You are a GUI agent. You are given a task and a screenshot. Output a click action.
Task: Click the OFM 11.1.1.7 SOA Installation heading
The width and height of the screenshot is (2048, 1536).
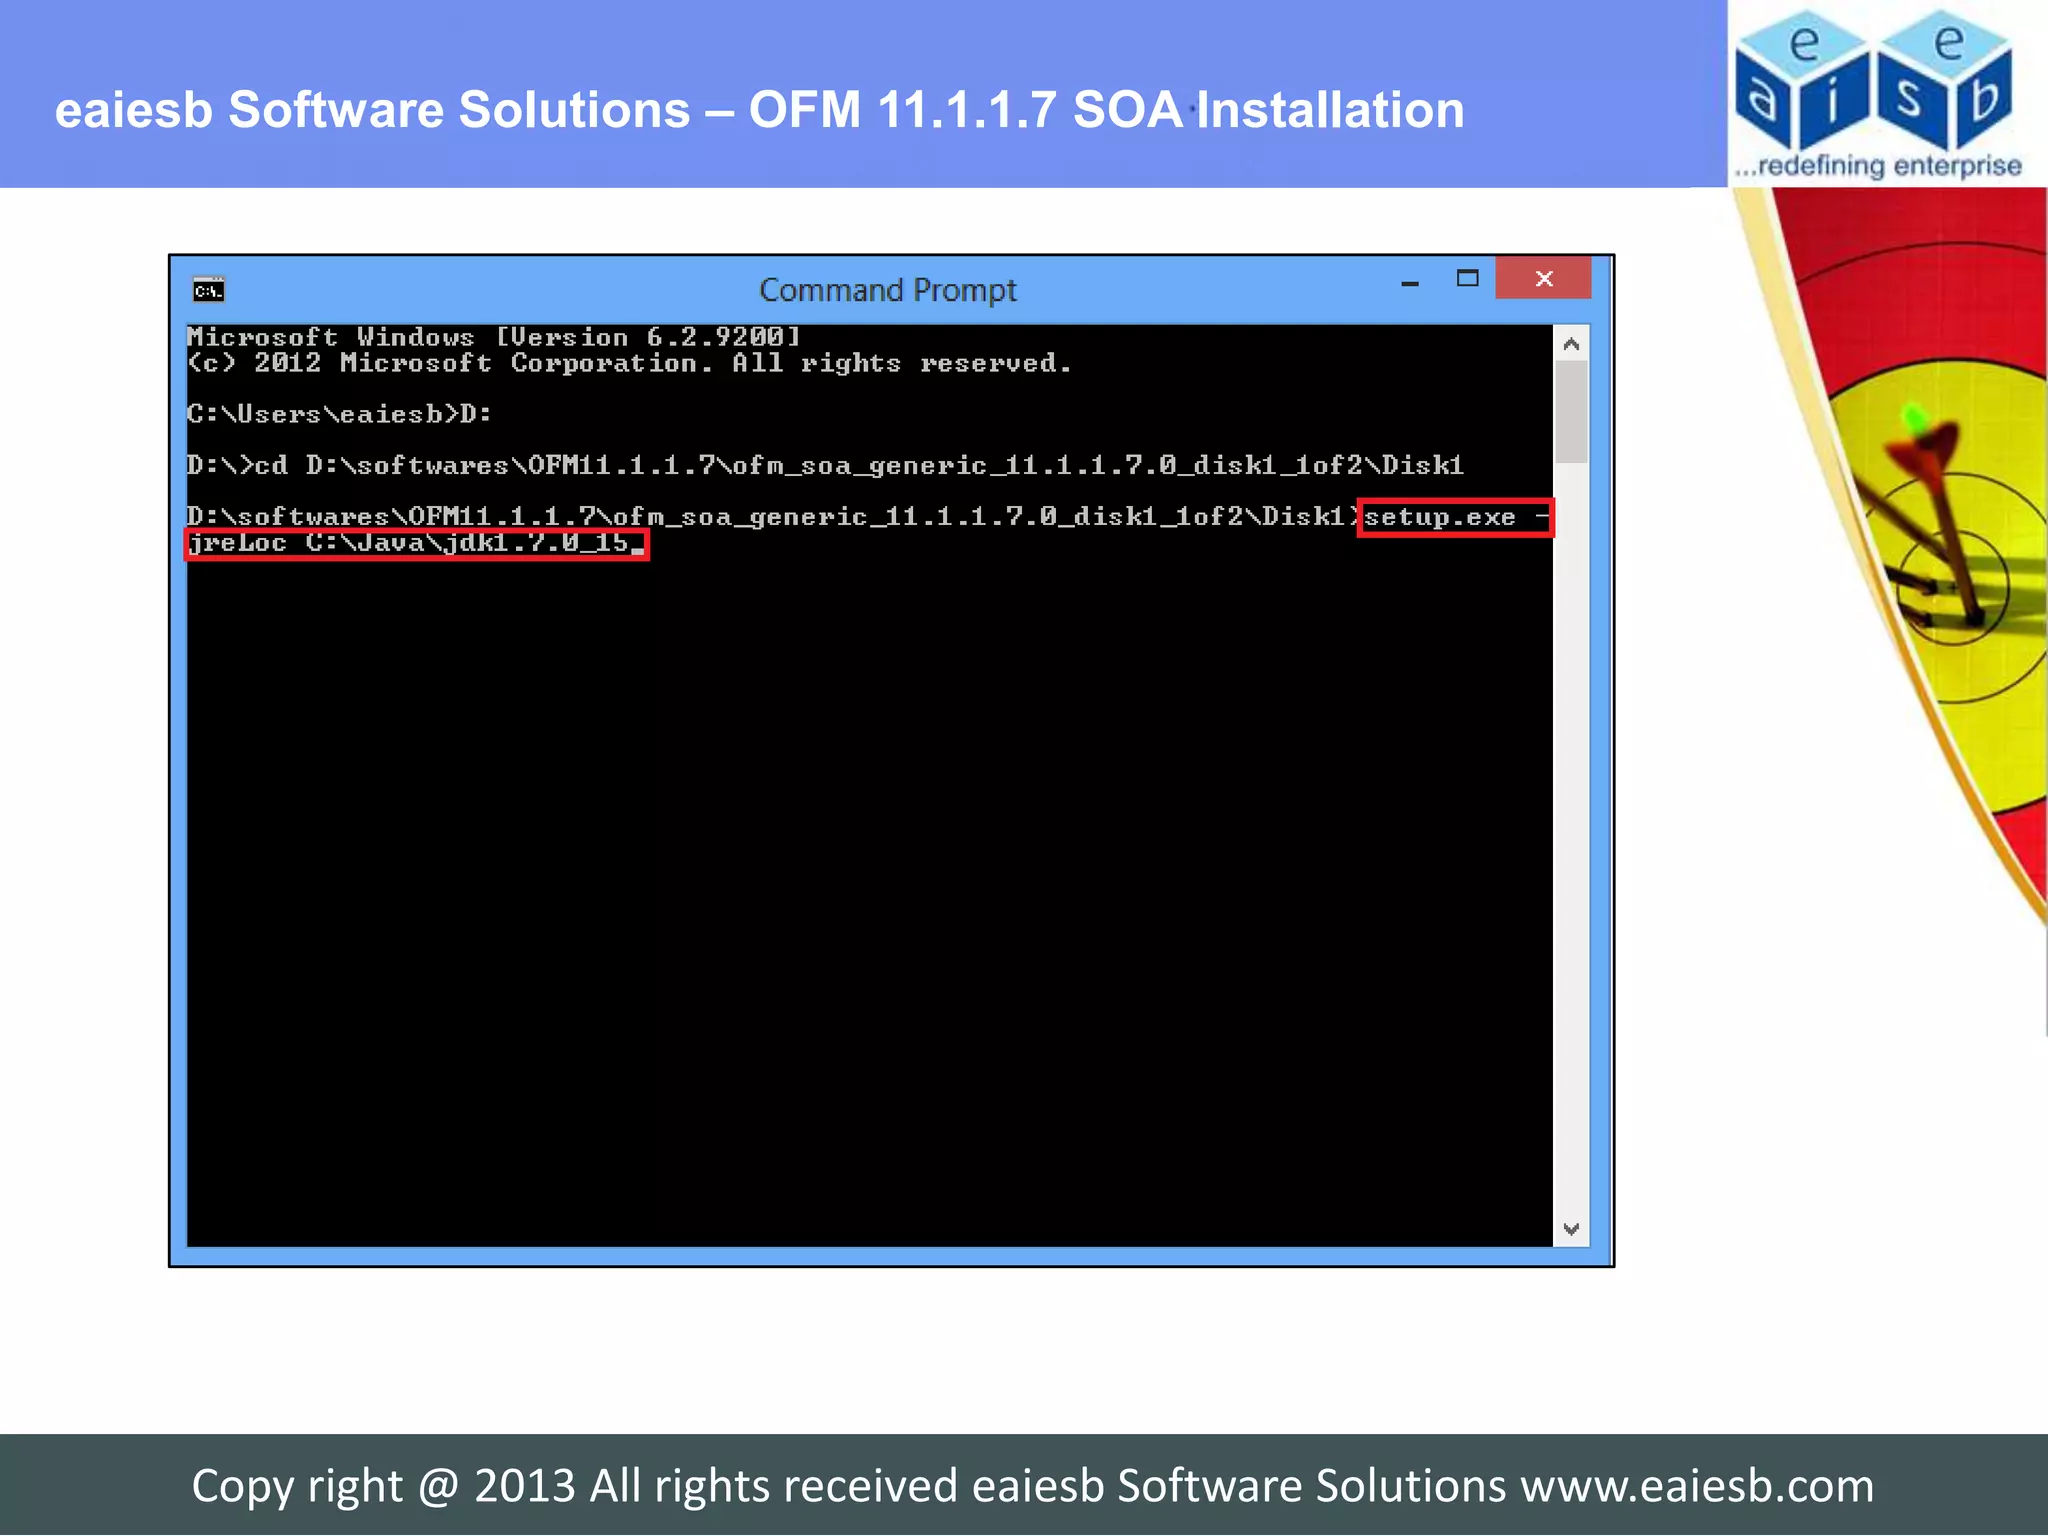coord(759,109)
